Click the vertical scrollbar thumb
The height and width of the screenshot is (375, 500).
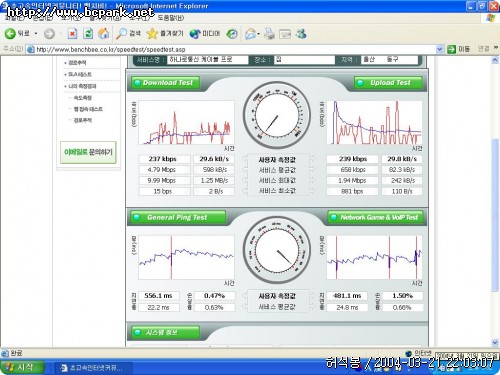tap(495, 215)
